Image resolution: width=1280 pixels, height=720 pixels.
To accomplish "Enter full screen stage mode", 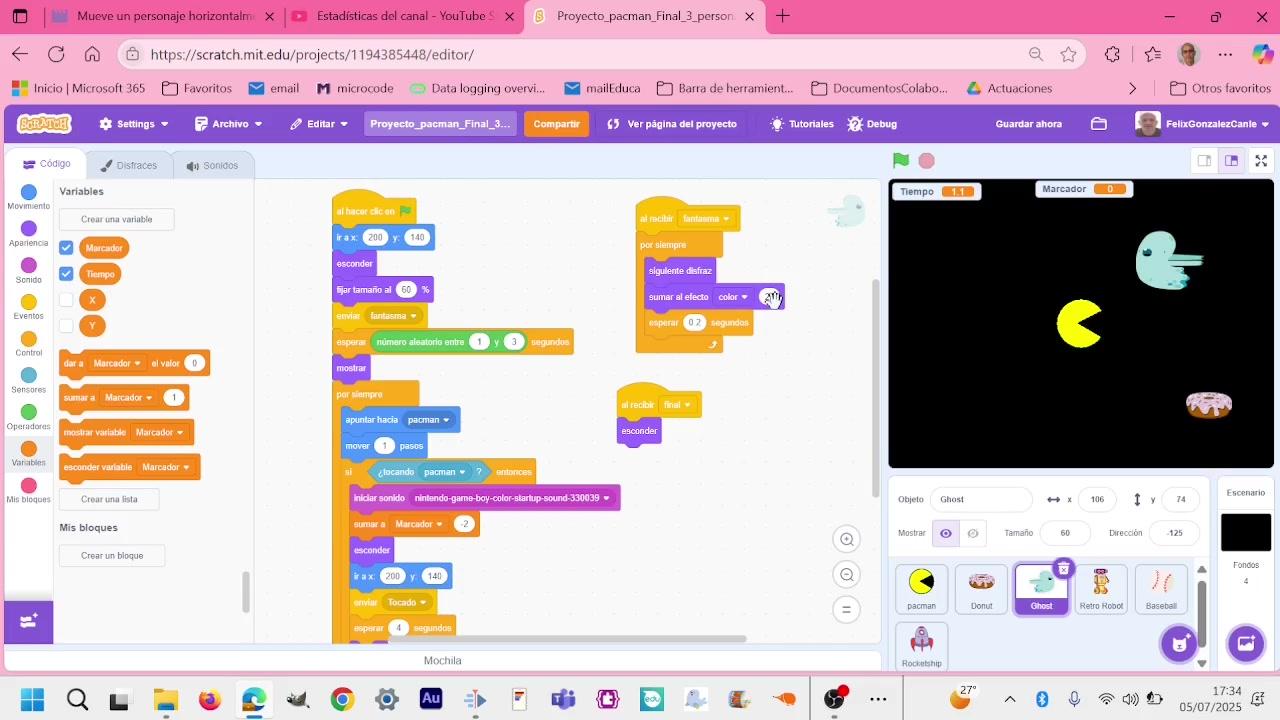I will point(1262,161).
